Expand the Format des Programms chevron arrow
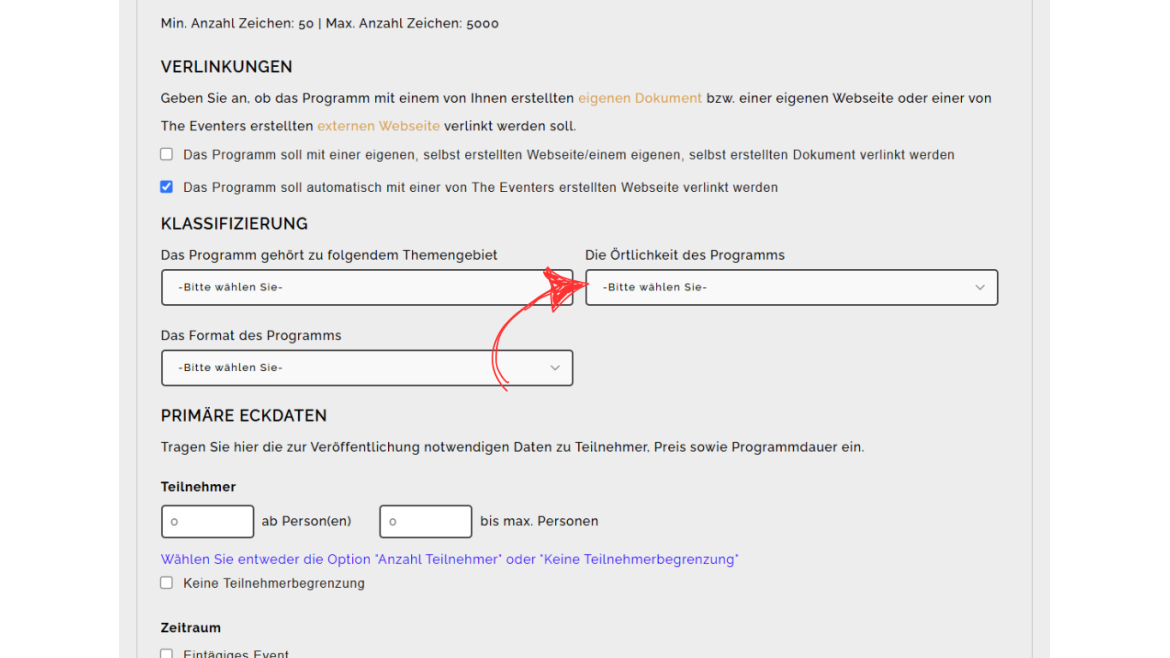The image size is (1170, 658). click(555, 368)
